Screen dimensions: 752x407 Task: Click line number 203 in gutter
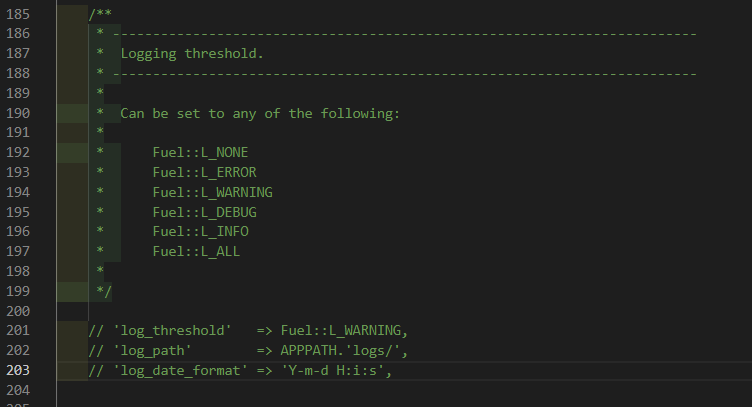[x=18, y=371]
